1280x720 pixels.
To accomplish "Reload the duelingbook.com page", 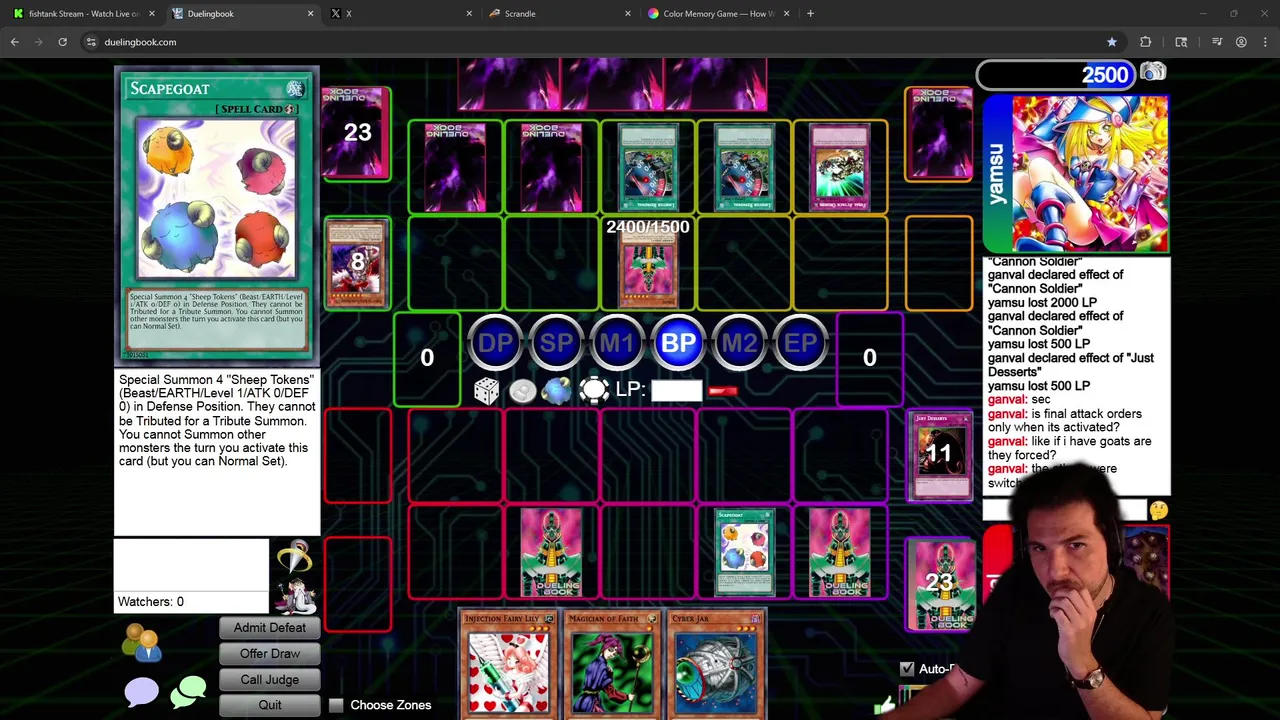I will pos(62,42).
